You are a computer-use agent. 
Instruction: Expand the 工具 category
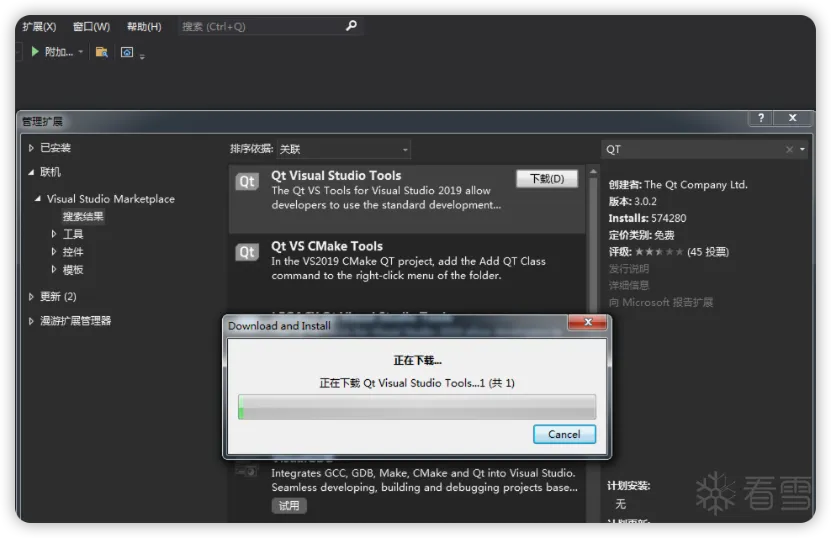[x=54, y=234]
